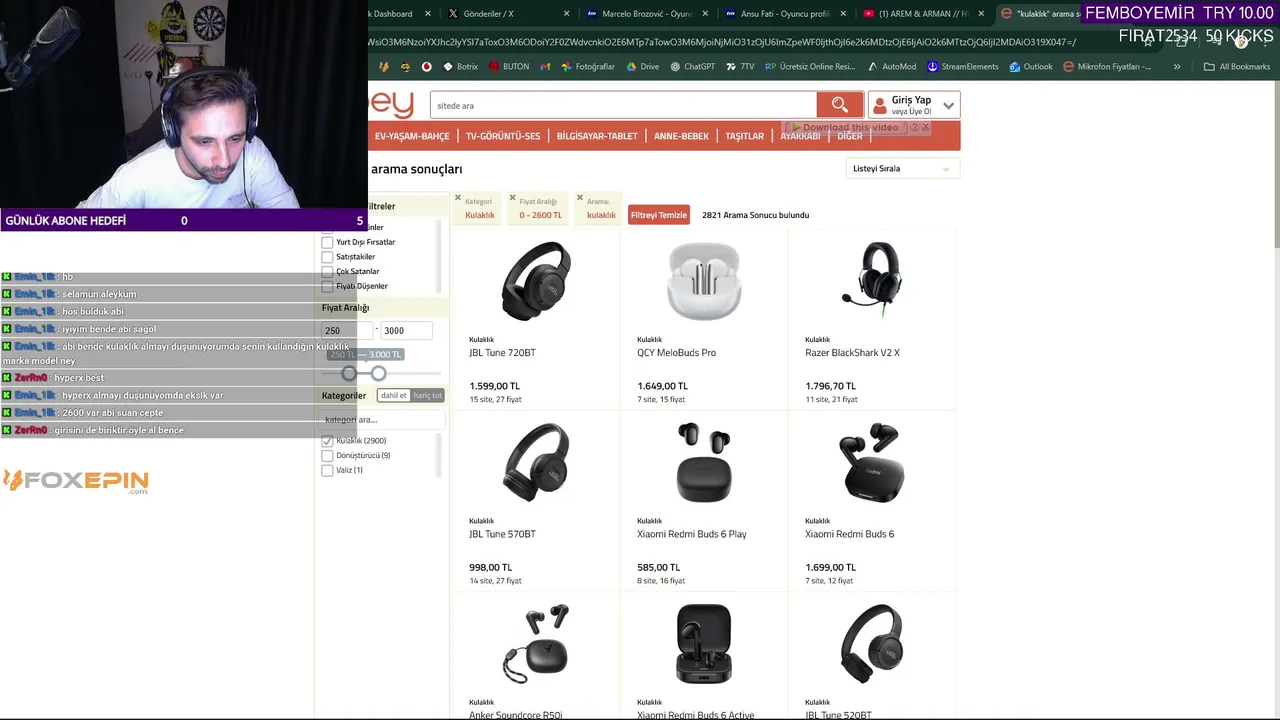Open the Listeyi Sırala sort dropdown

902,169
